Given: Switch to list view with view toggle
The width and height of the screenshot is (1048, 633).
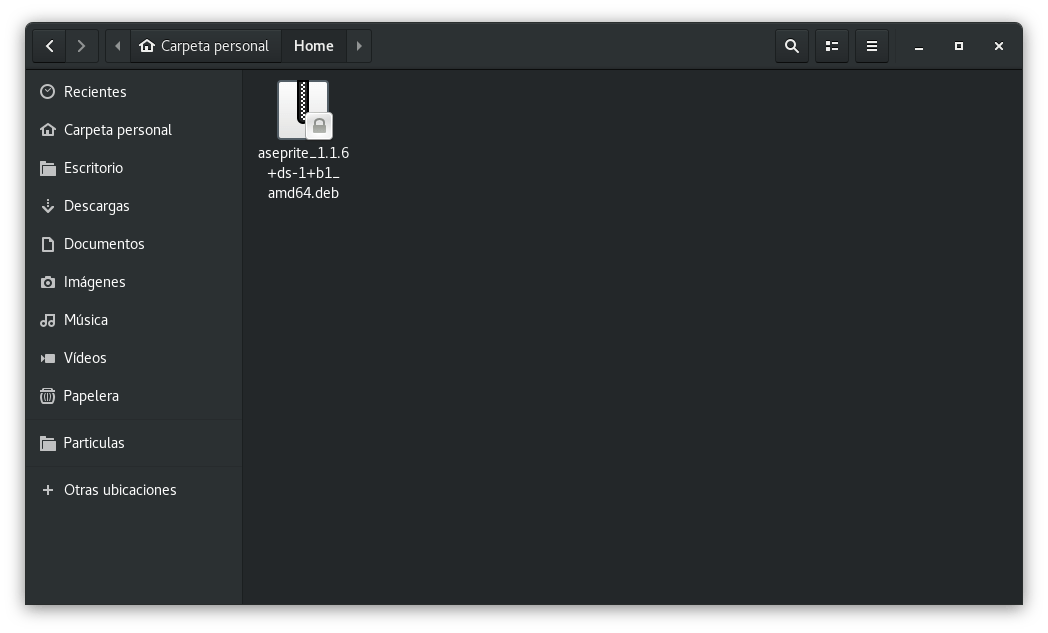Looking at the screenshot, I should (x=832, y=46).
